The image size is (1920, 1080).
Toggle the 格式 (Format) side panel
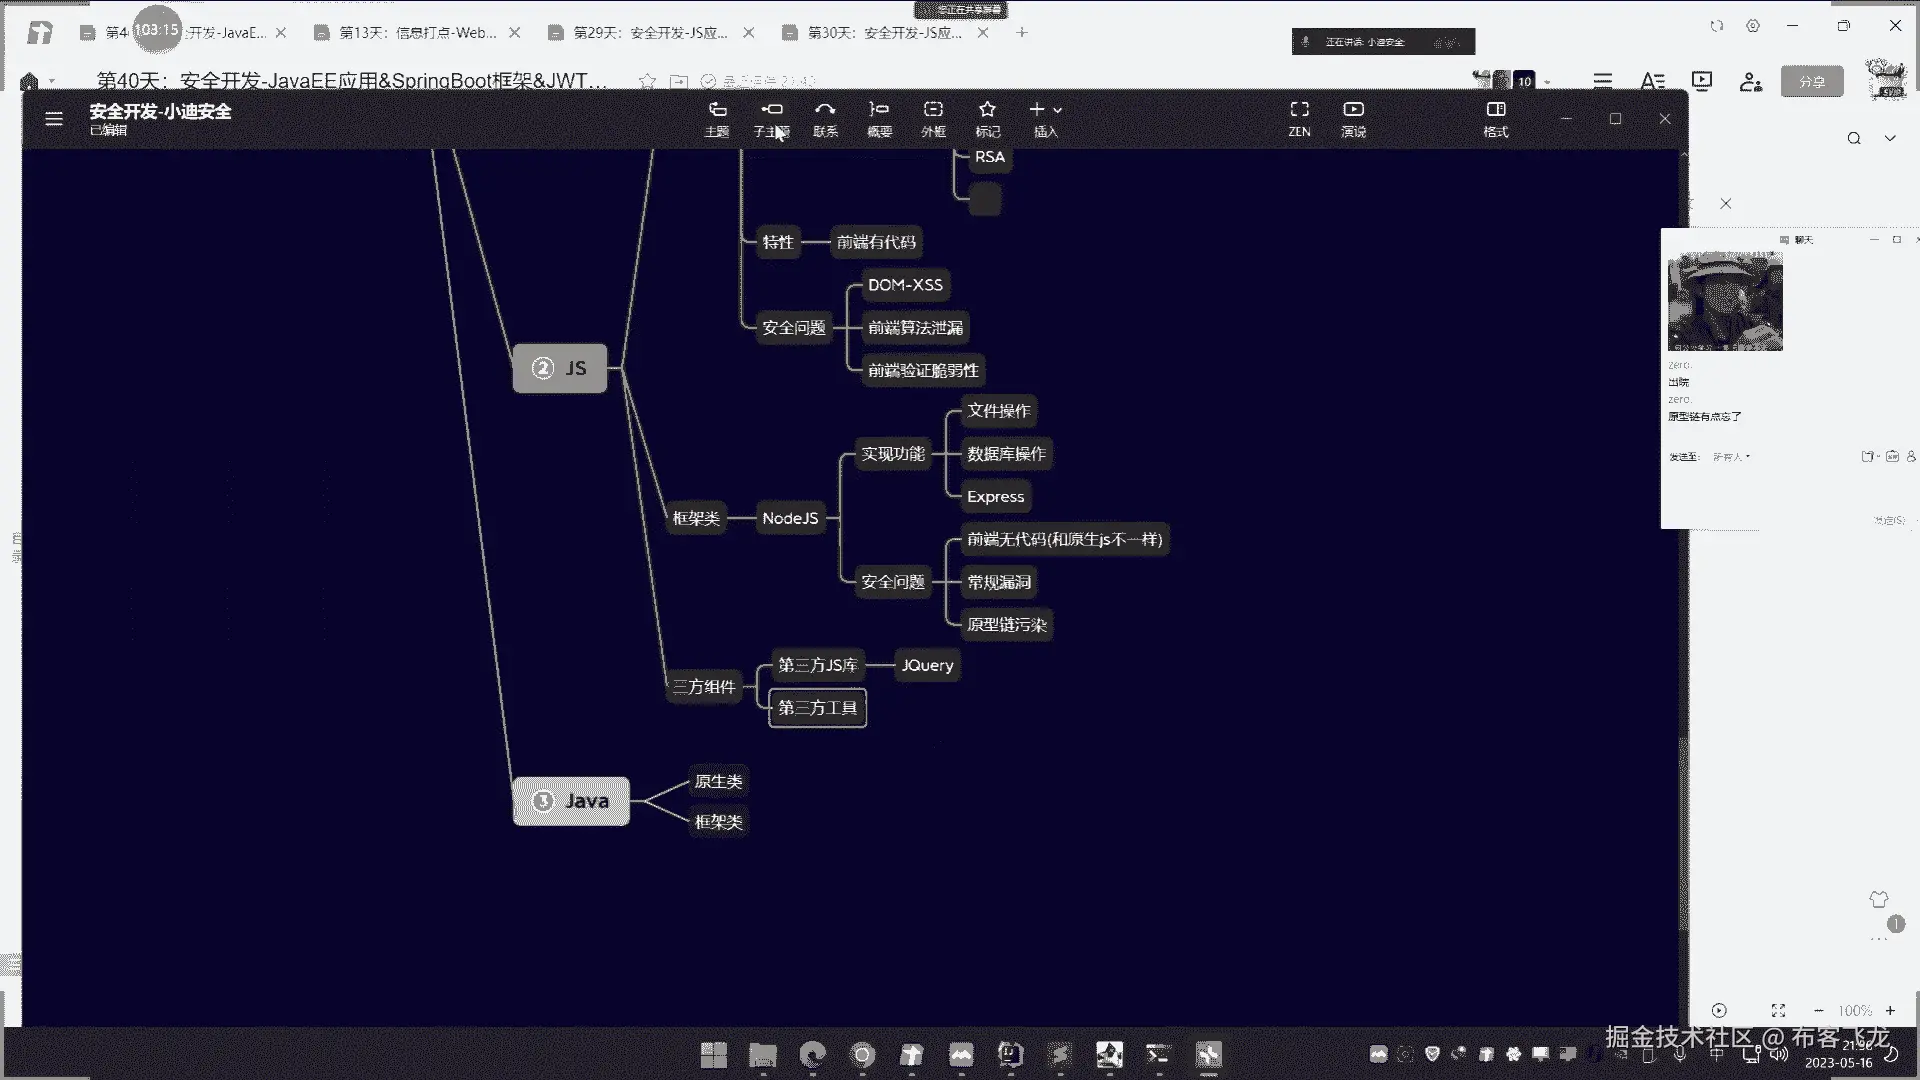[1496, 117]
